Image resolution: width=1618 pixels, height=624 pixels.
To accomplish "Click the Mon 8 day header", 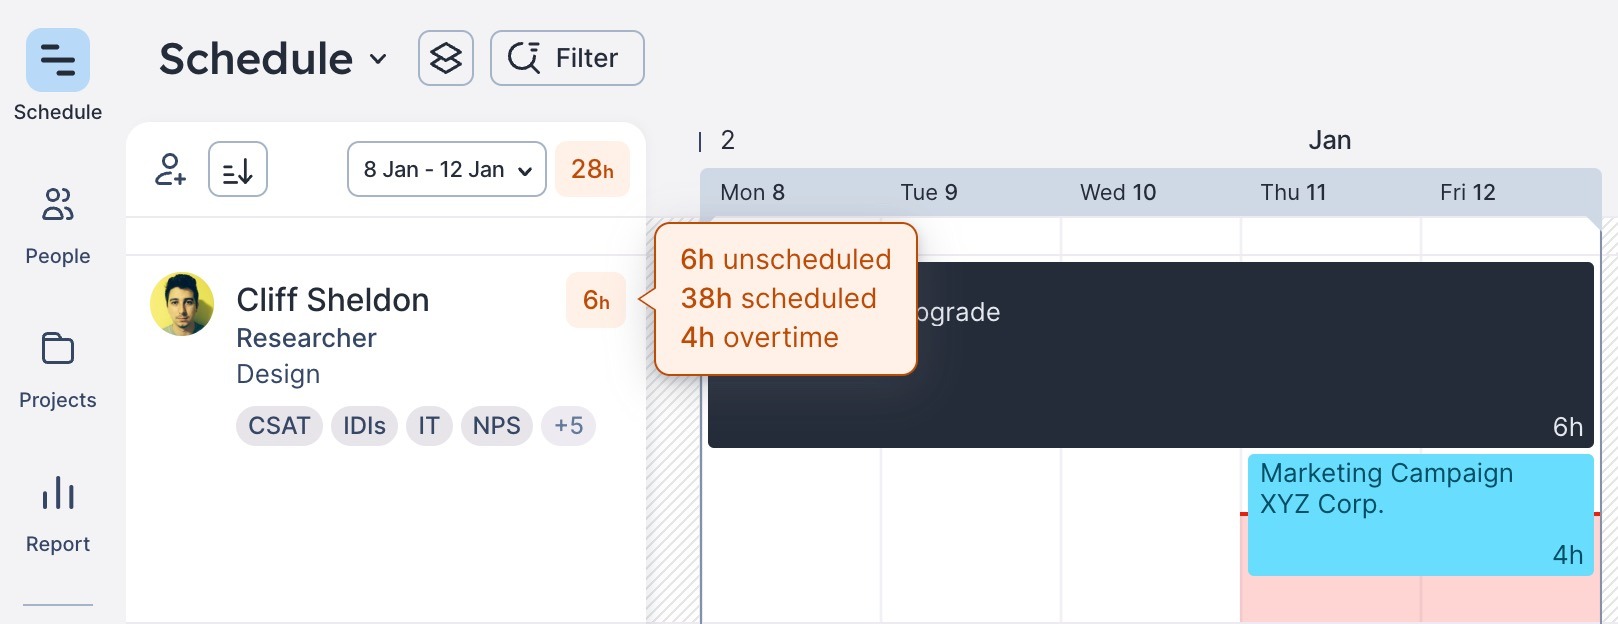I will (752, 192).
